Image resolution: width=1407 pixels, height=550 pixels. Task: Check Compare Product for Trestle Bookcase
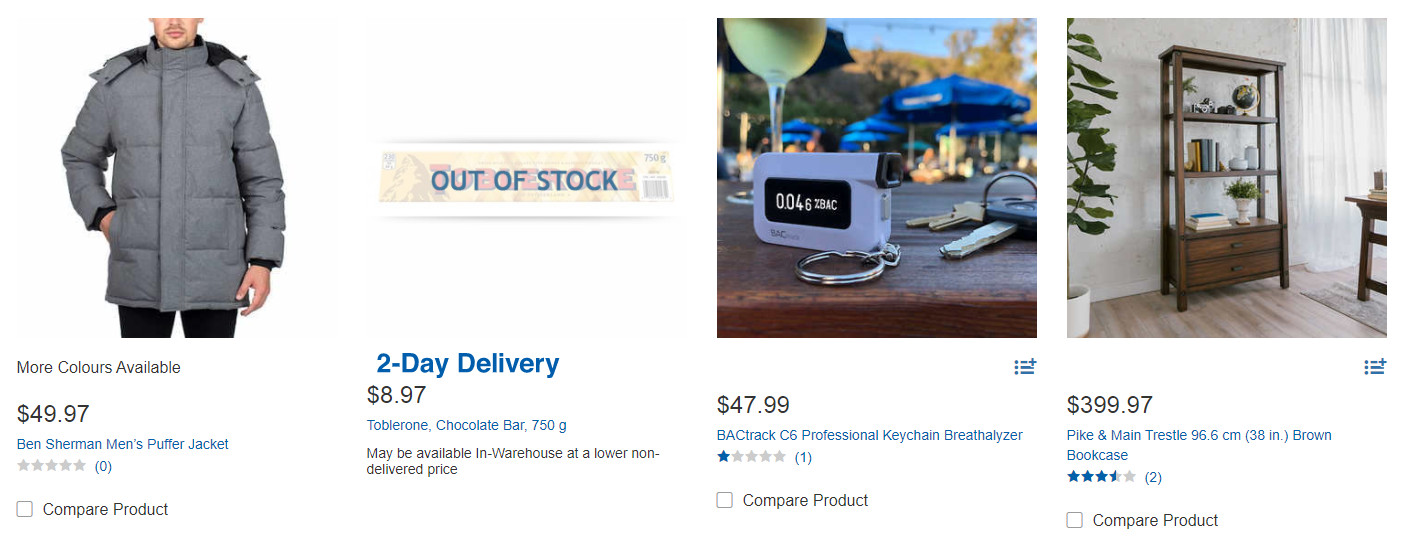[x=1075, y=520]
